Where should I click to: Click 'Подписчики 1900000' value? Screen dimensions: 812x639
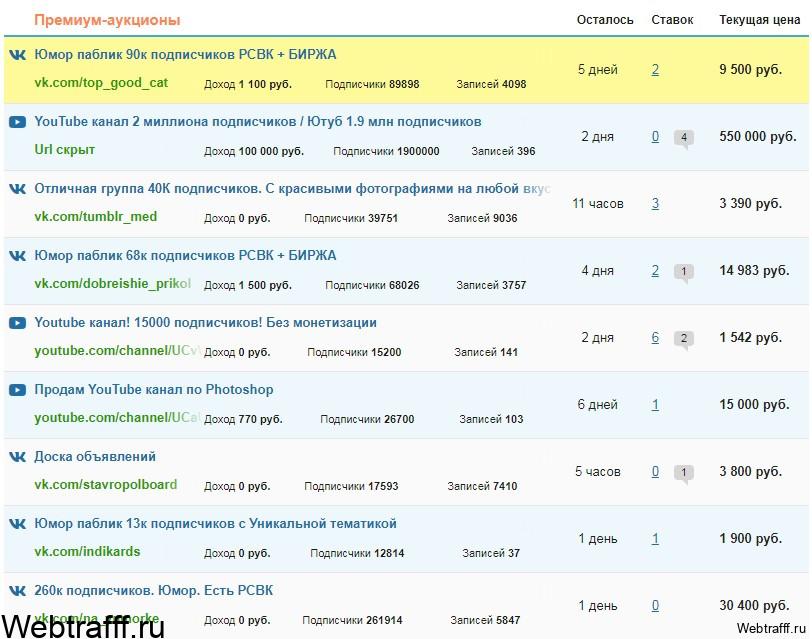[386, 151]
